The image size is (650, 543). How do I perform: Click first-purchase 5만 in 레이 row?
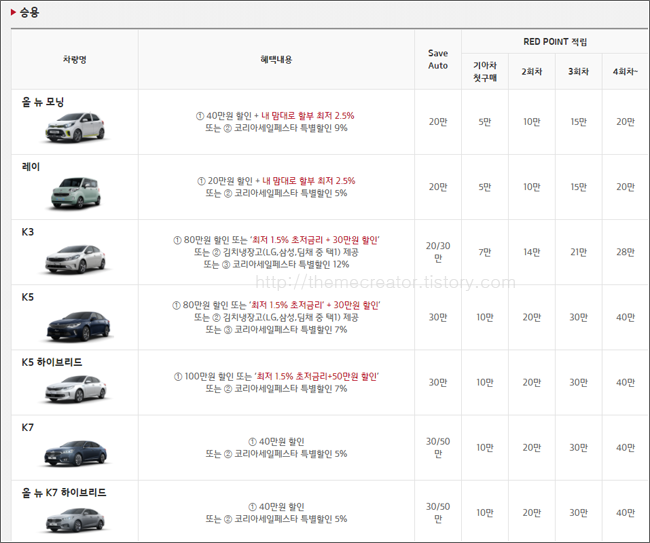point(485,187)
